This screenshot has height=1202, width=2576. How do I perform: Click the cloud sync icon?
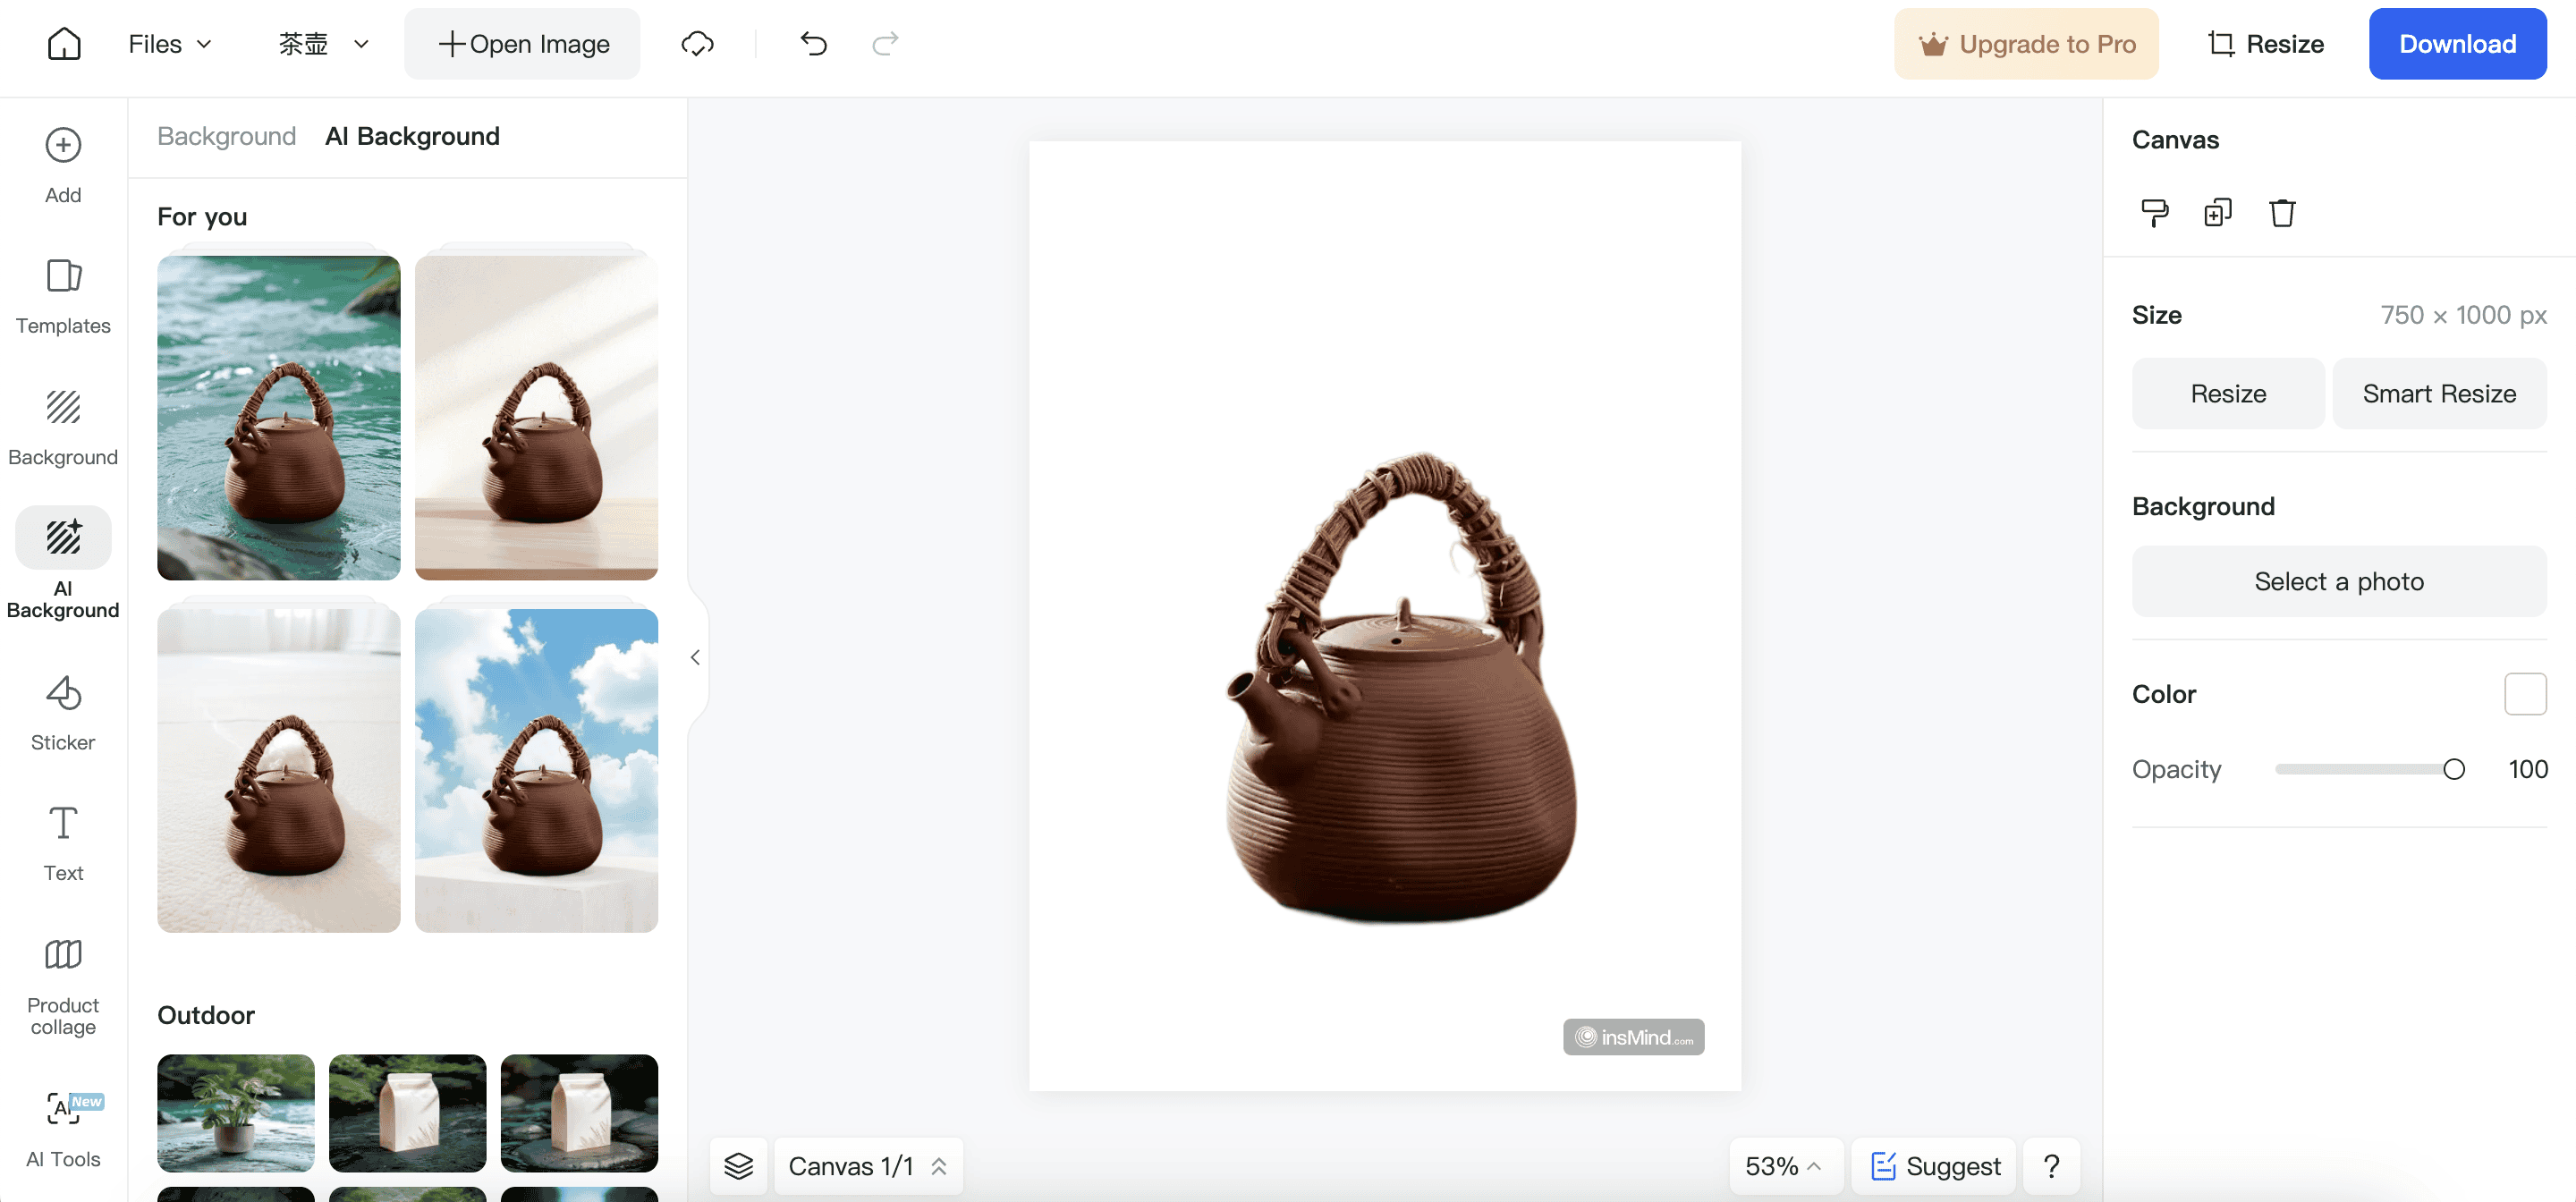[x=697, y=44]
